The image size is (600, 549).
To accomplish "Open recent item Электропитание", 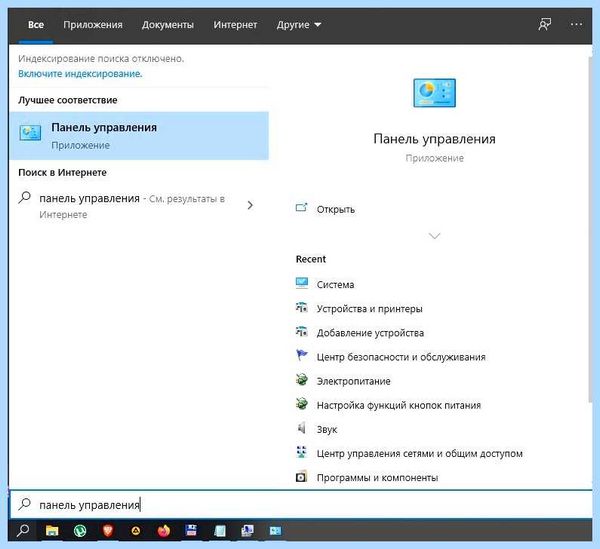I will coord(354,381).
